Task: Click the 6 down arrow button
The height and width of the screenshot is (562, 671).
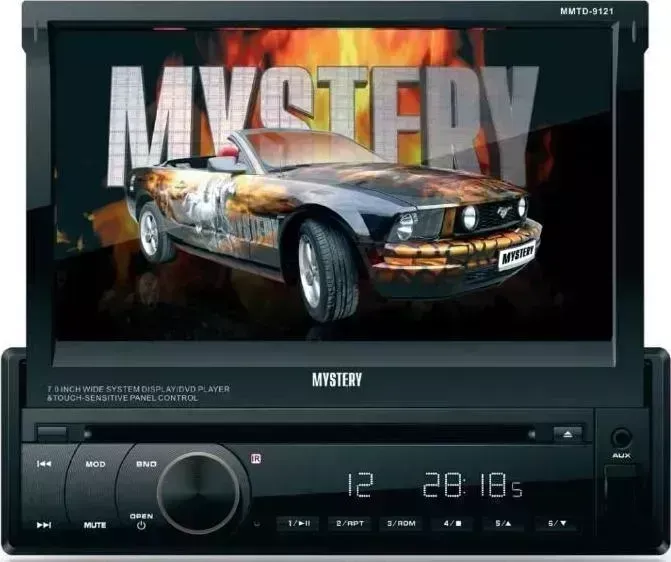Action: [x=557, y=523]
